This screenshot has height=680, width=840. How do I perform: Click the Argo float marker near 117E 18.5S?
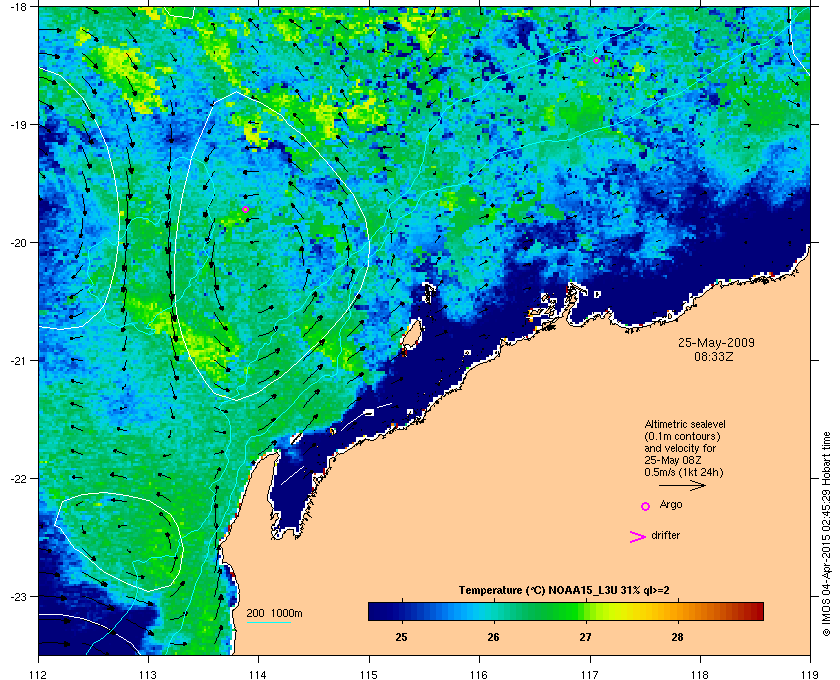tap(596, 61)
